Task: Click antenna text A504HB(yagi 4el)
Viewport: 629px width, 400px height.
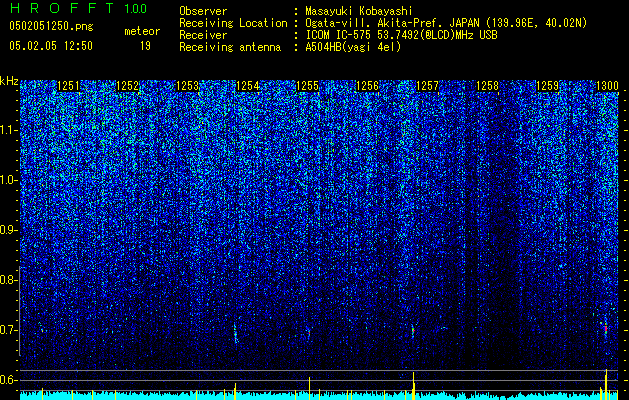Action: pyautogui.click(x=353, y=47)
